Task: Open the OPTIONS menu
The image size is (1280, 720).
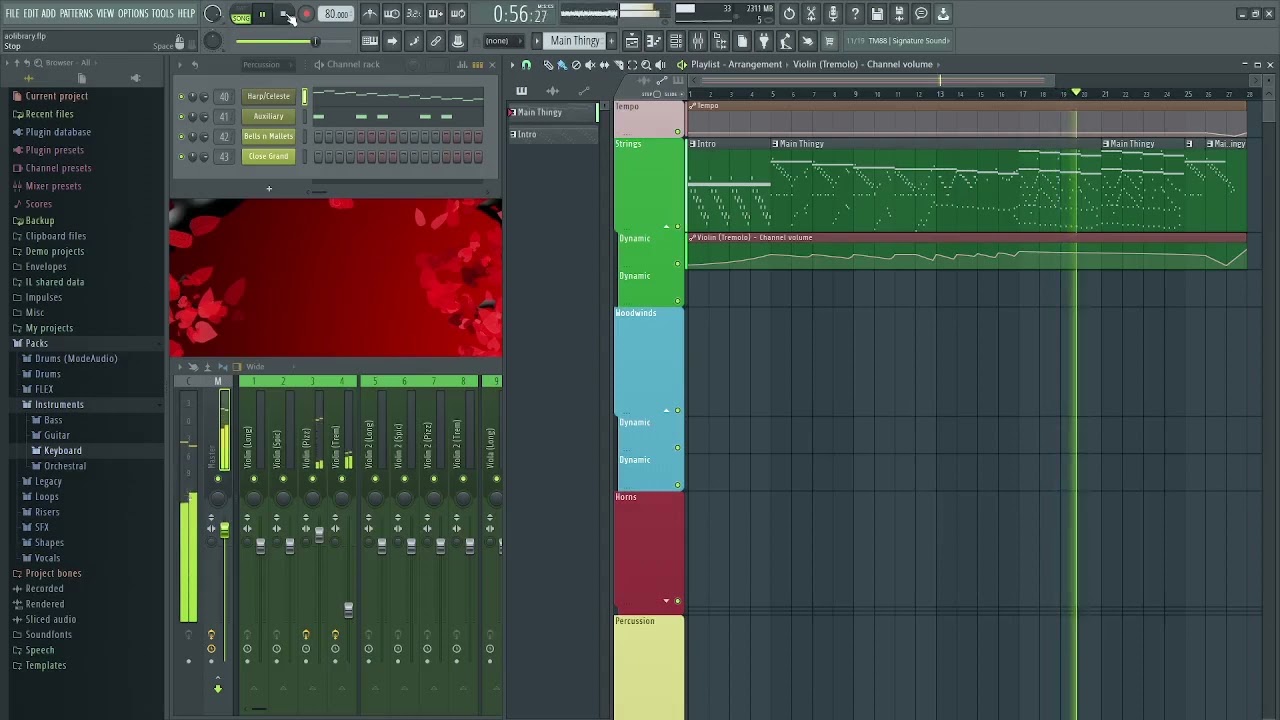Action: tap(133, 14)
